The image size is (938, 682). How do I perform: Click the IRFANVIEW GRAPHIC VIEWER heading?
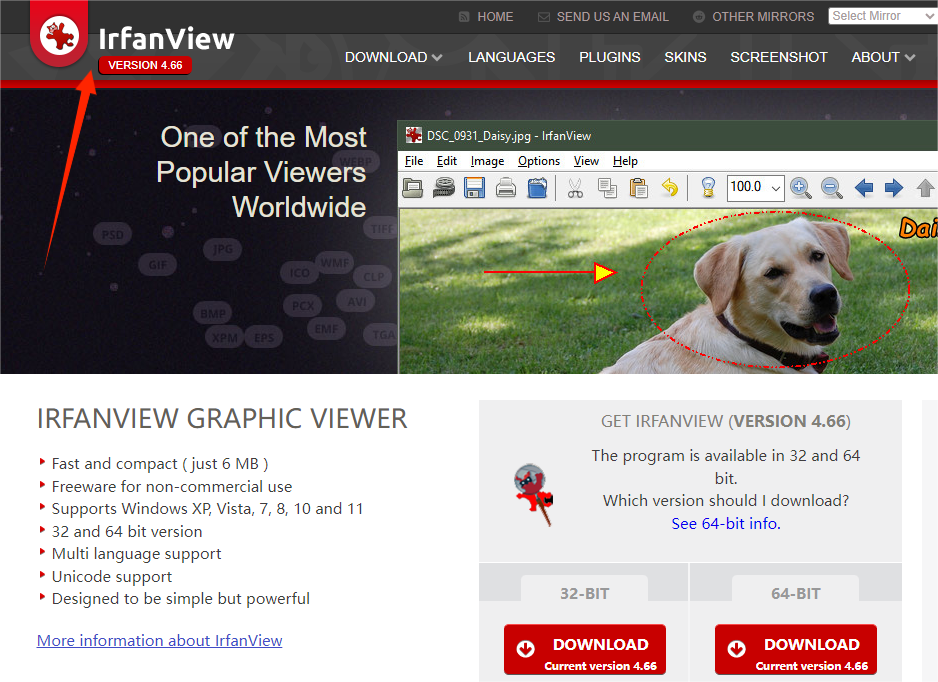[x=222, y=419]
